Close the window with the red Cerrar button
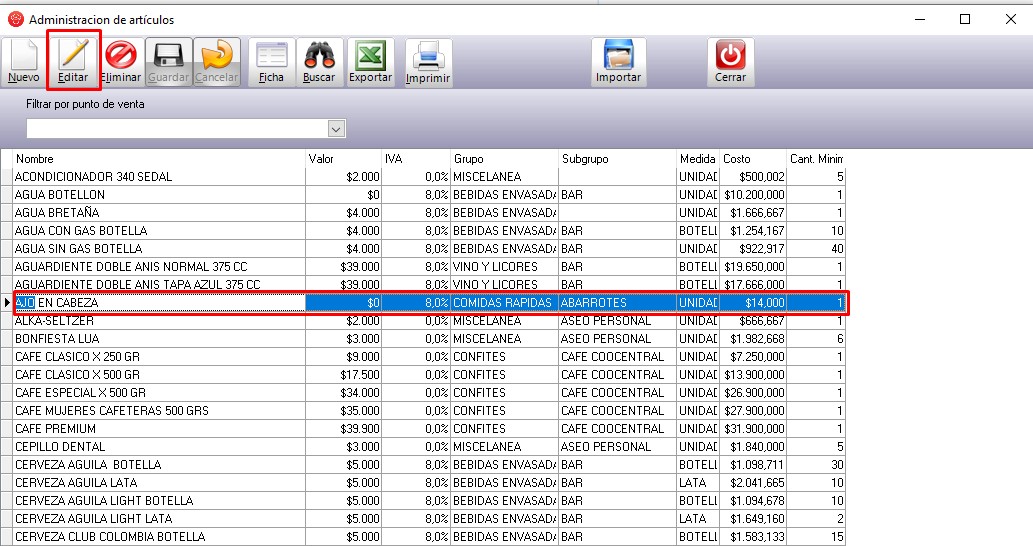 pos(730,60)
